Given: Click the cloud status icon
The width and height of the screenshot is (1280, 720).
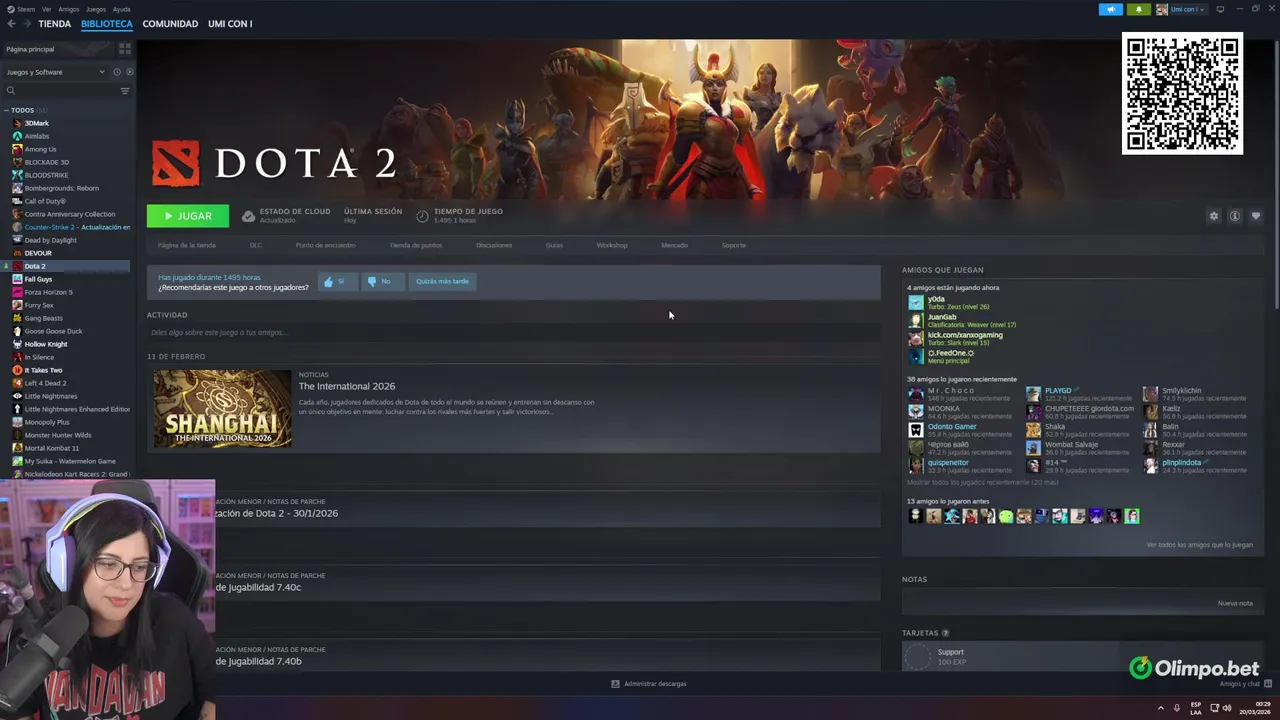Looking at the screenshot, I should 248,216.
